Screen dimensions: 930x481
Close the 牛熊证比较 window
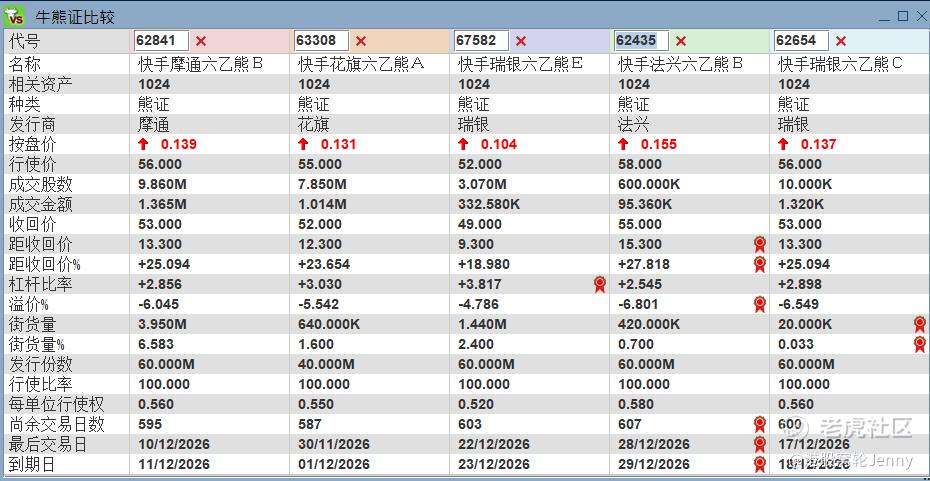tap(920, 17)
